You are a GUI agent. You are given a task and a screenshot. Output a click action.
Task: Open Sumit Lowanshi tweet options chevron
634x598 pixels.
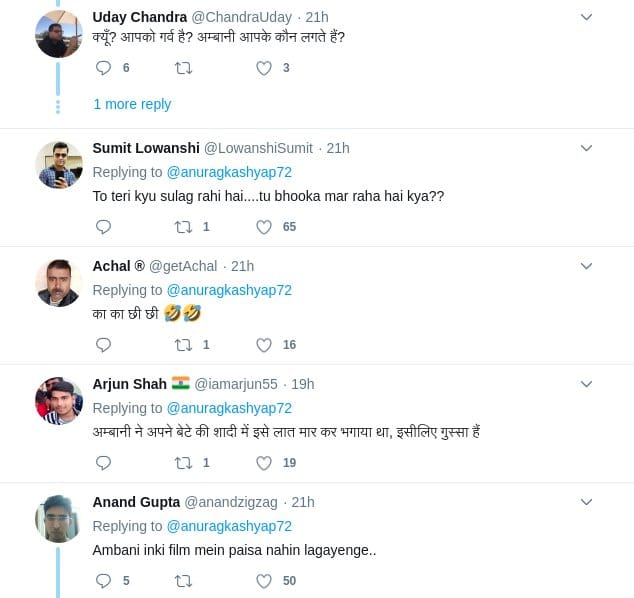tap(587, 148)
